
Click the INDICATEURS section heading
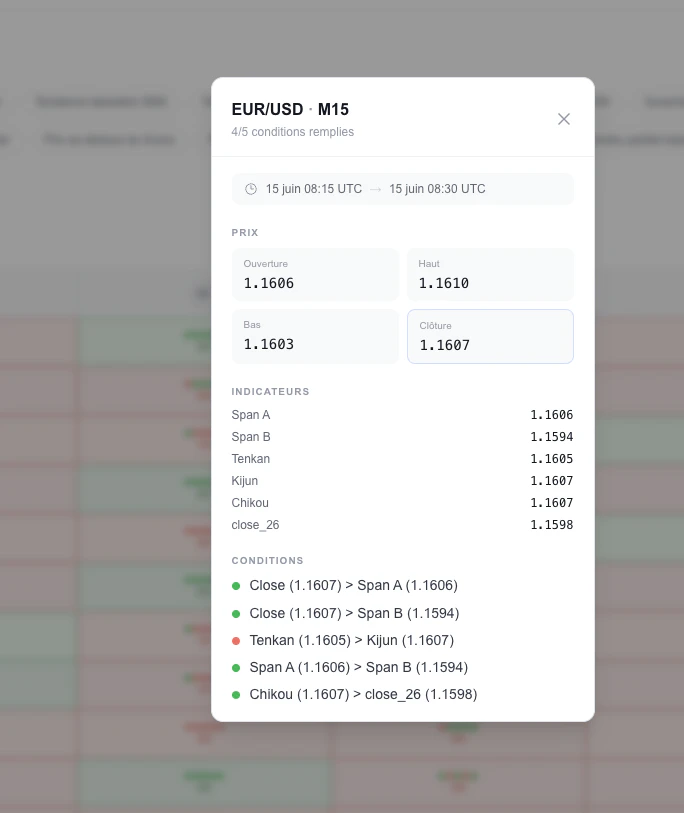coord(270,391)
